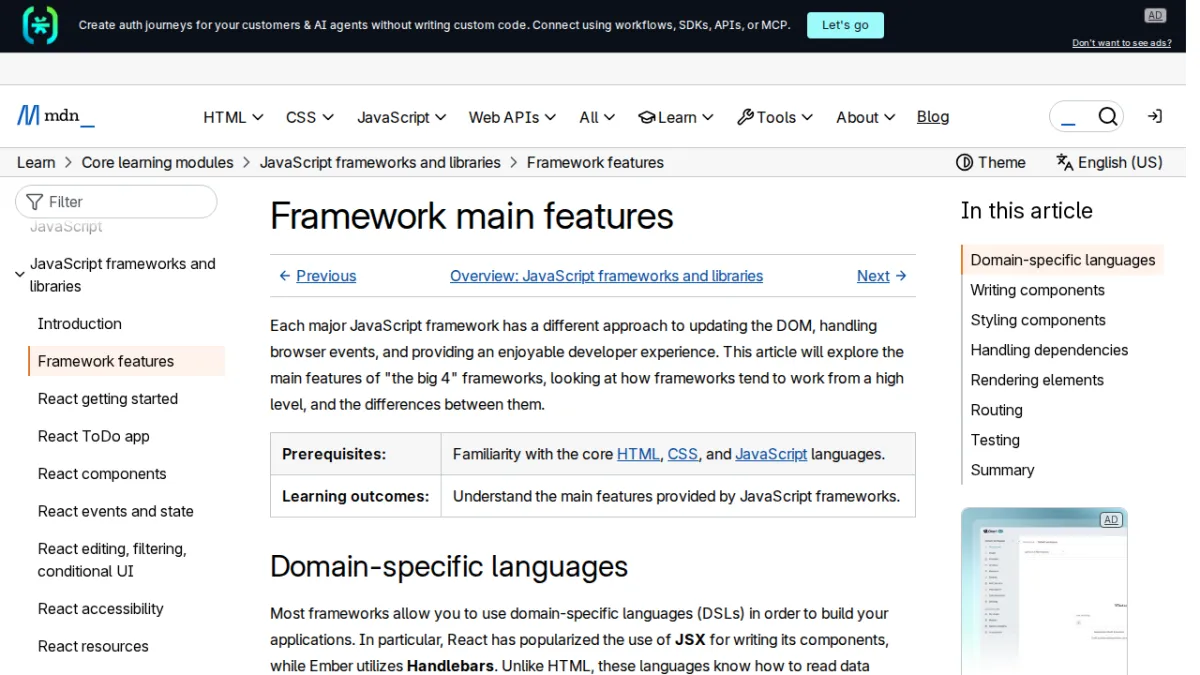Viewport: 1200px width, 675px height.
Task: Click the Descope ad logo
Action: point(40,25)
